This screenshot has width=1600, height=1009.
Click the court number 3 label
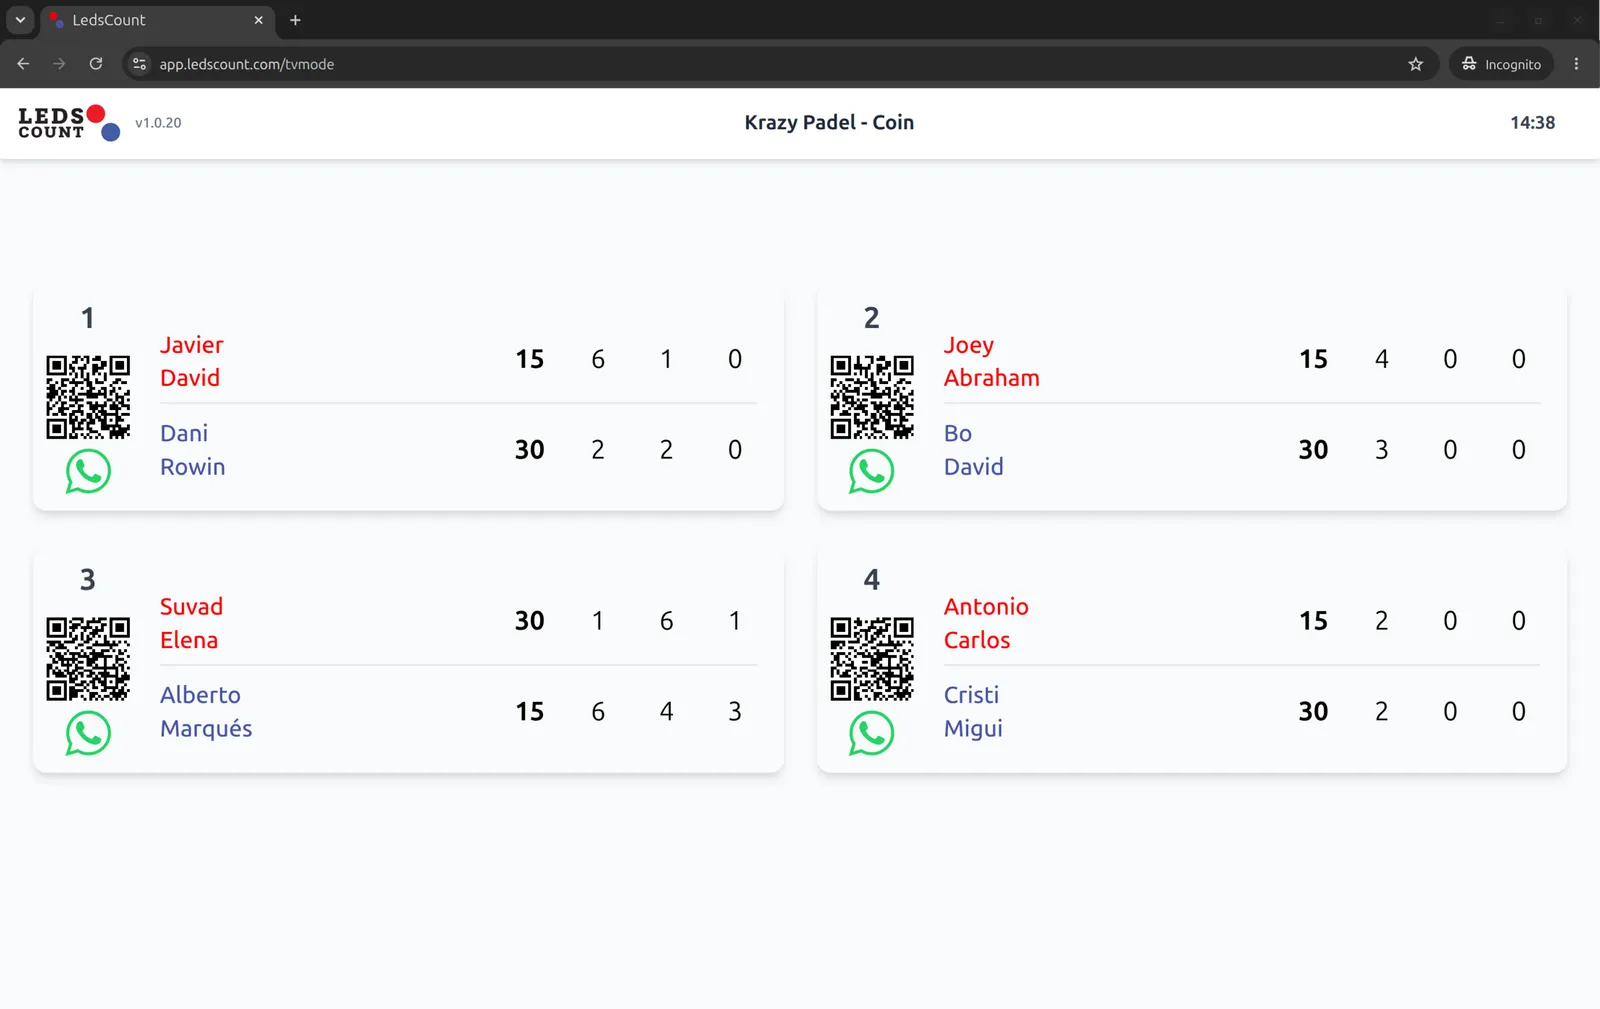click(x=88, y=580)
